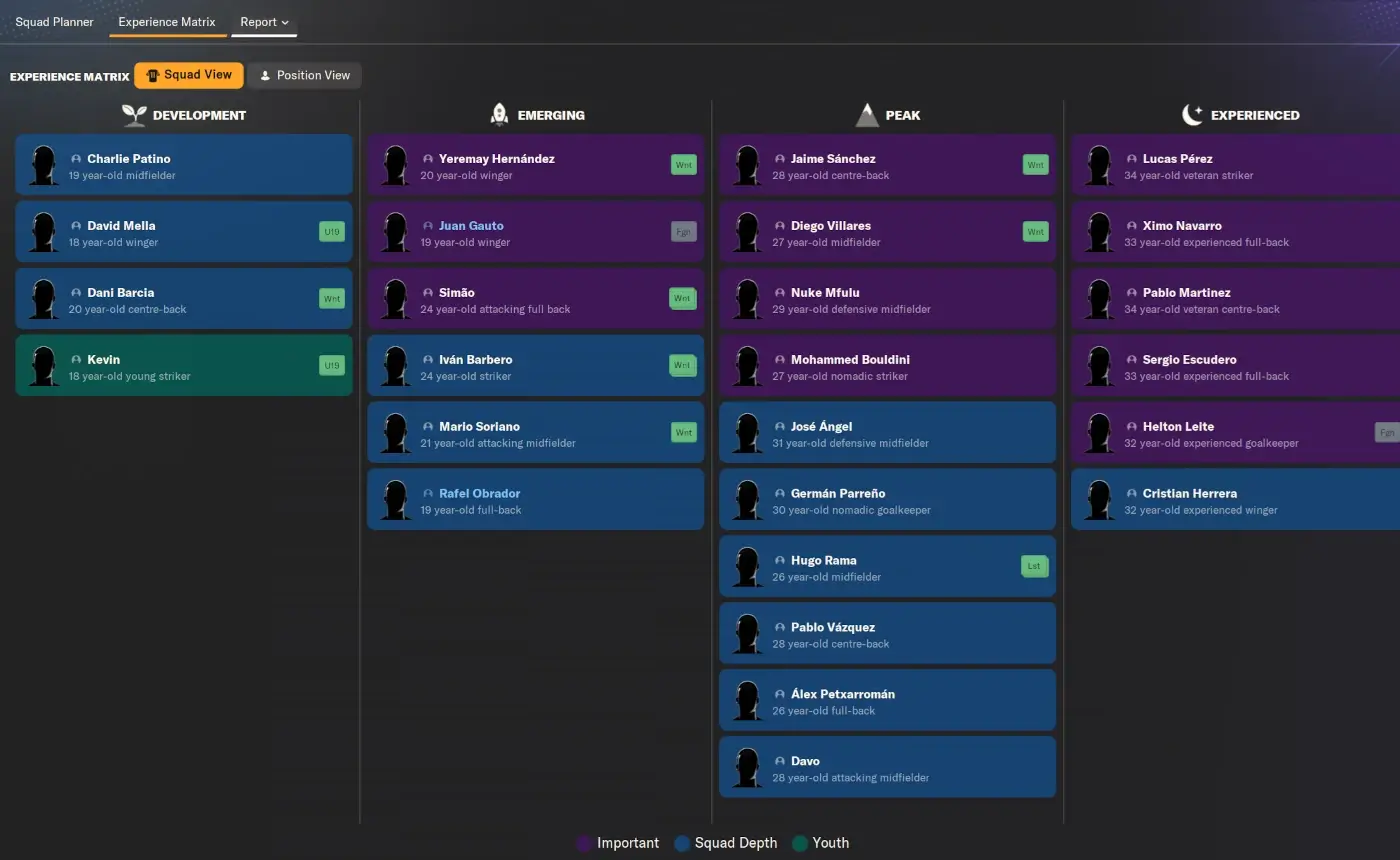Click the '24 year-old attacking full back' text
Screen dimensions: 1400x860
[x=495, y=310]
